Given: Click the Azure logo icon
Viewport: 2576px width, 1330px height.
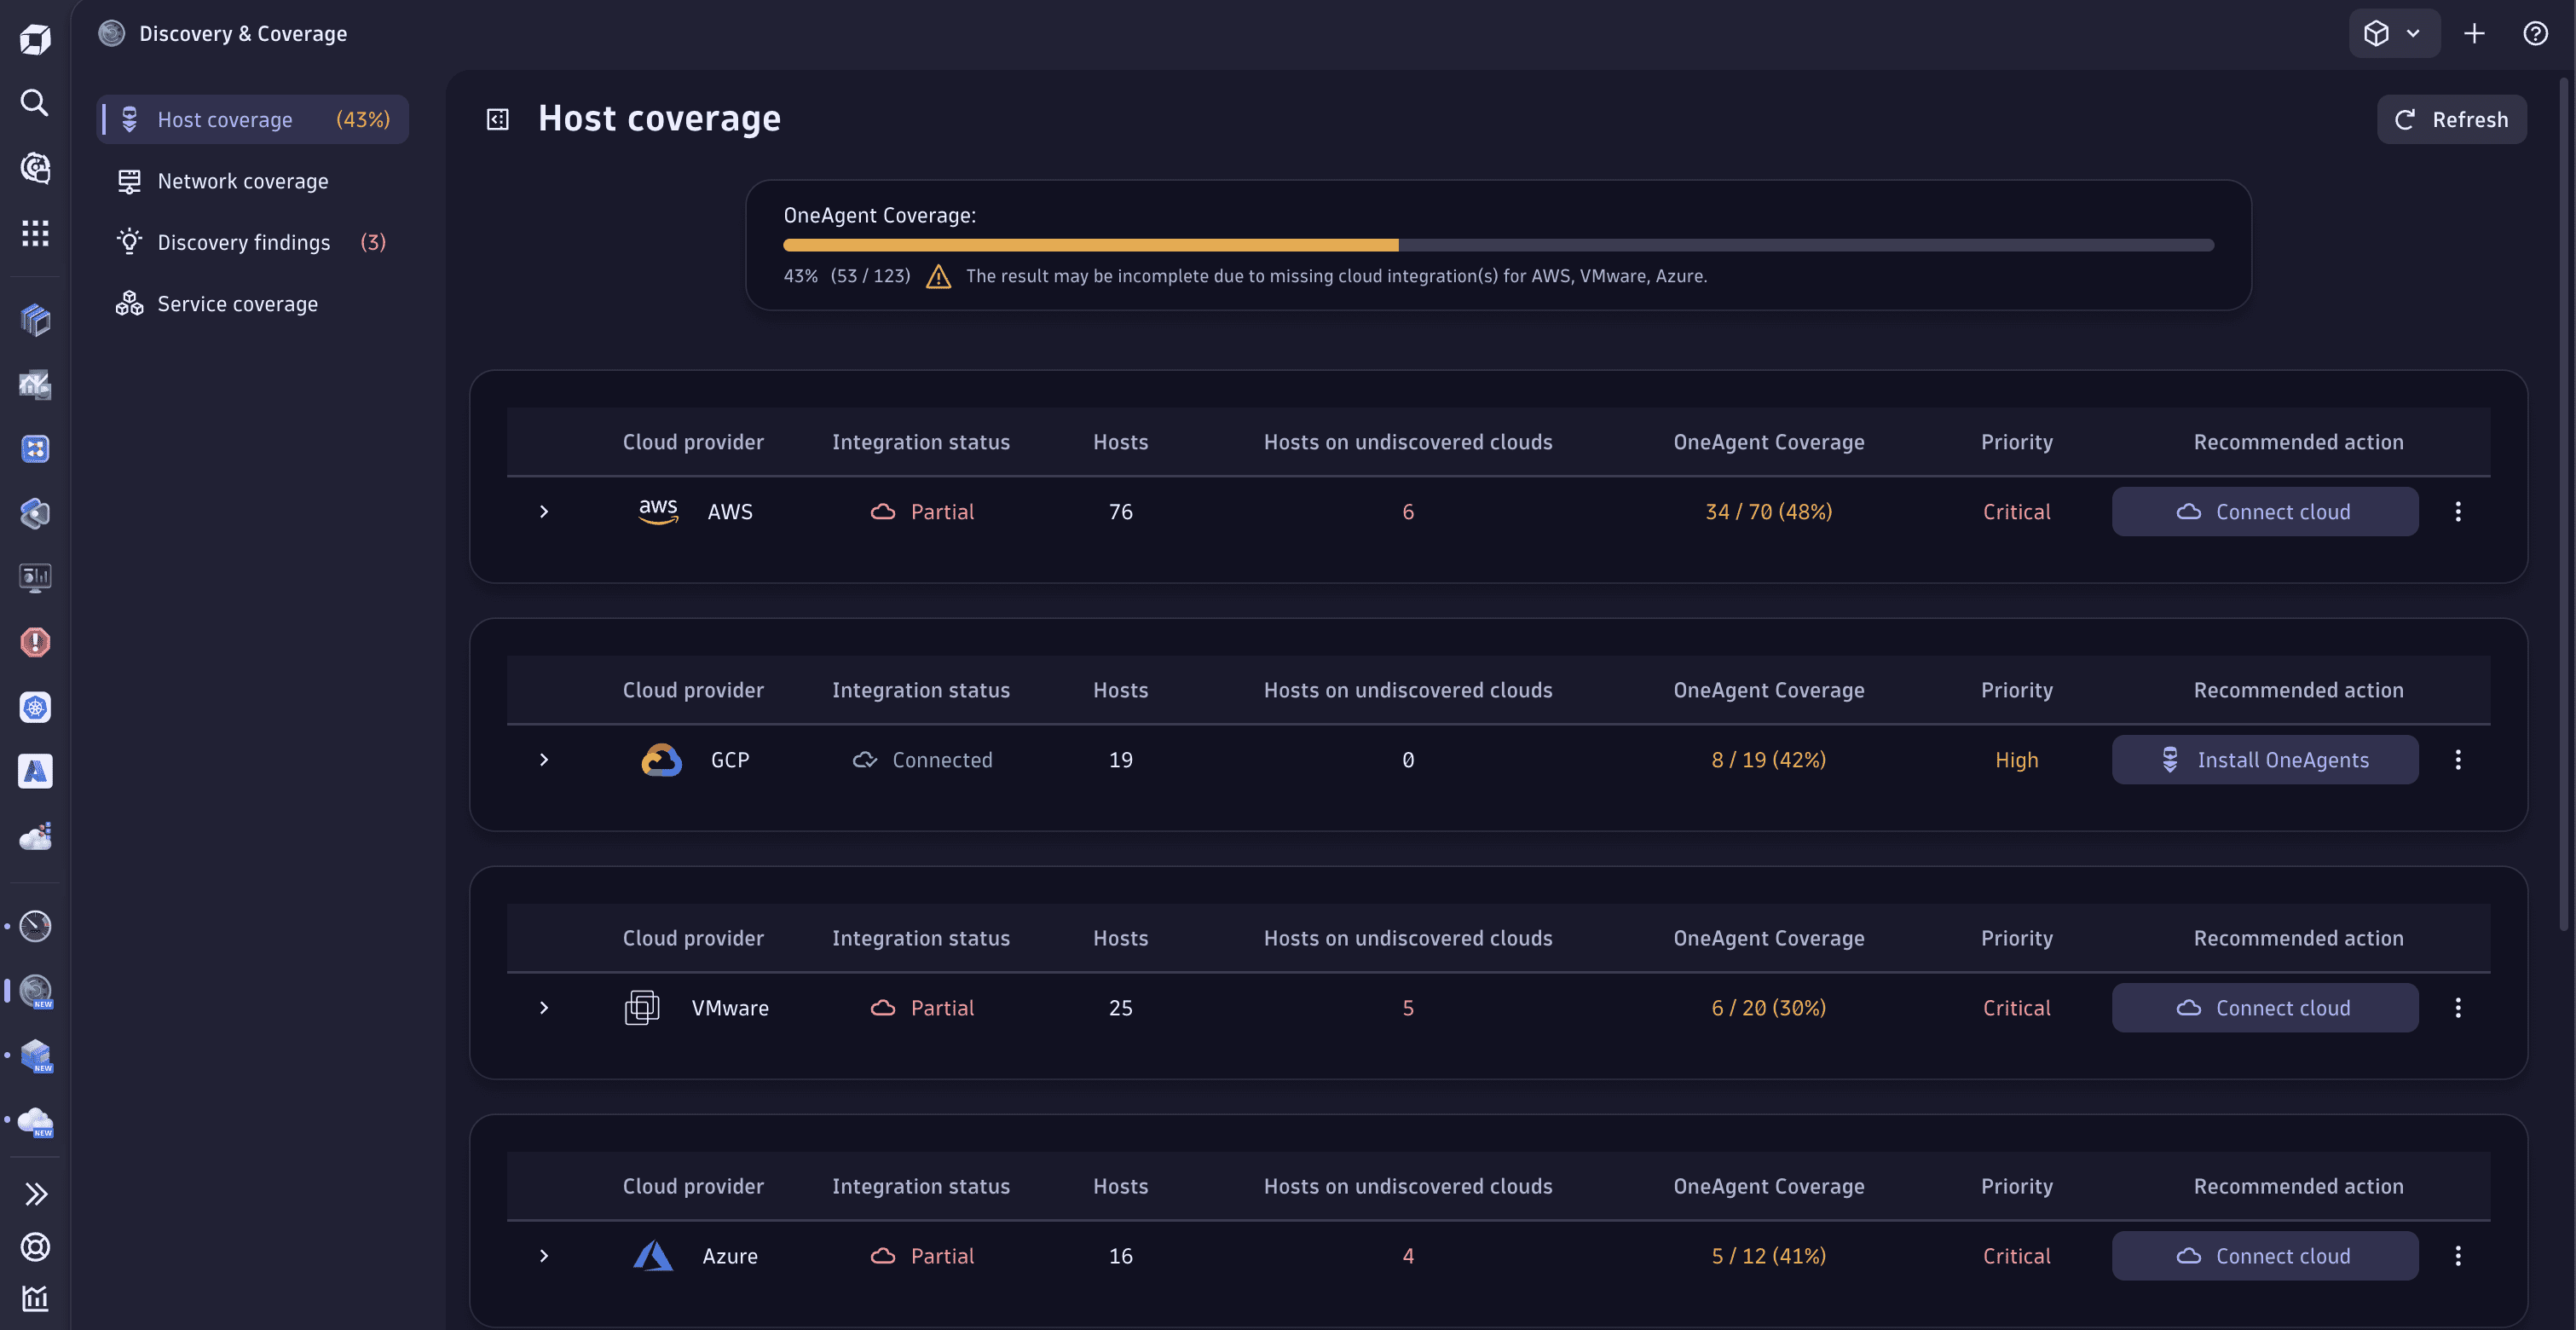Looking at the screenshot, I should click(653, 1256).
